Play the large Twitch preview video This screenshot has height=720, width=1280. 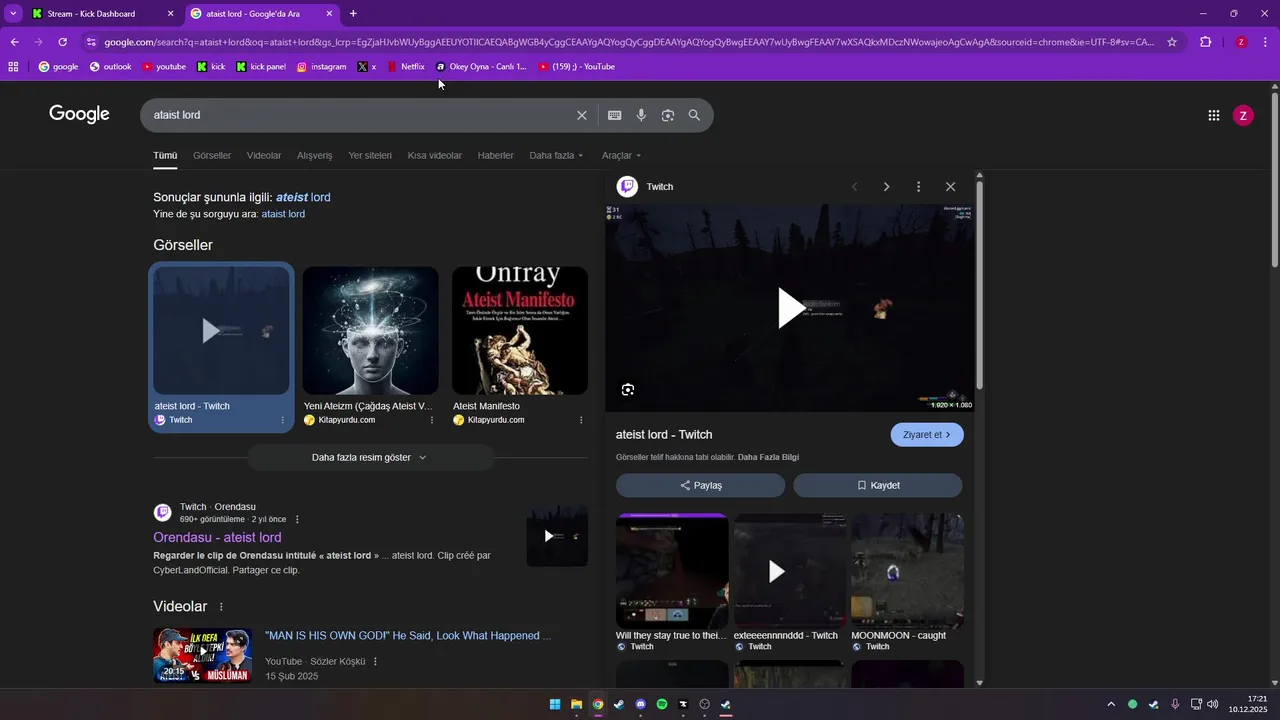790,308
